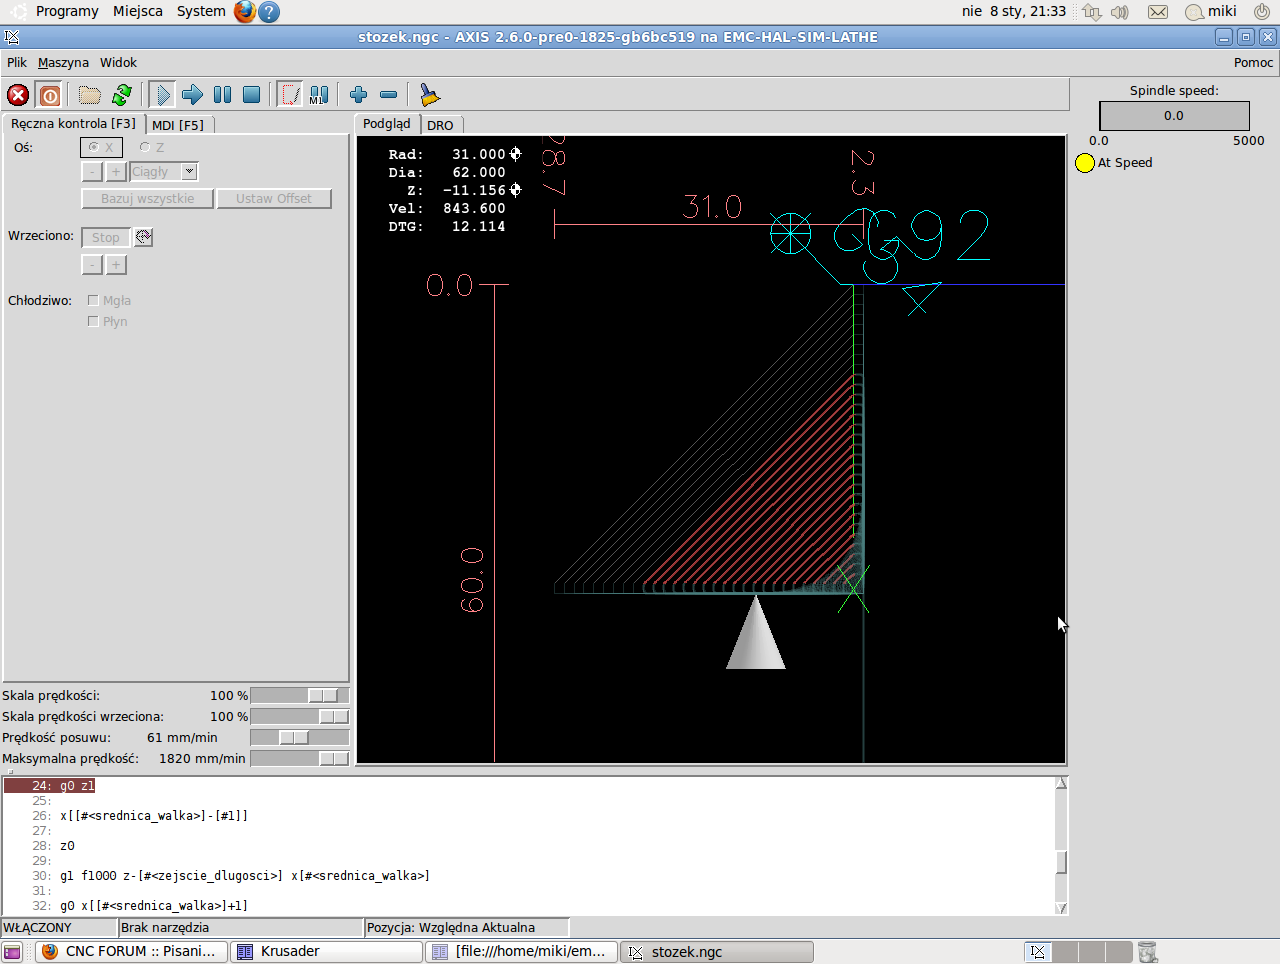Open the Plik menu
Image resolution: width=1280 pixels, height=964 pixels.
[x=17, y=62]
